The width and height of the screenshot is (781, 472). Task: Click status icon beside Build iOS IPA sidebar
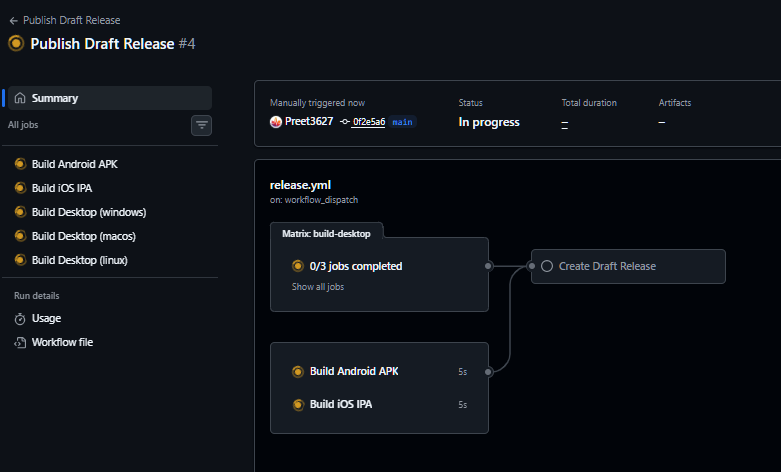pos(20,188)
